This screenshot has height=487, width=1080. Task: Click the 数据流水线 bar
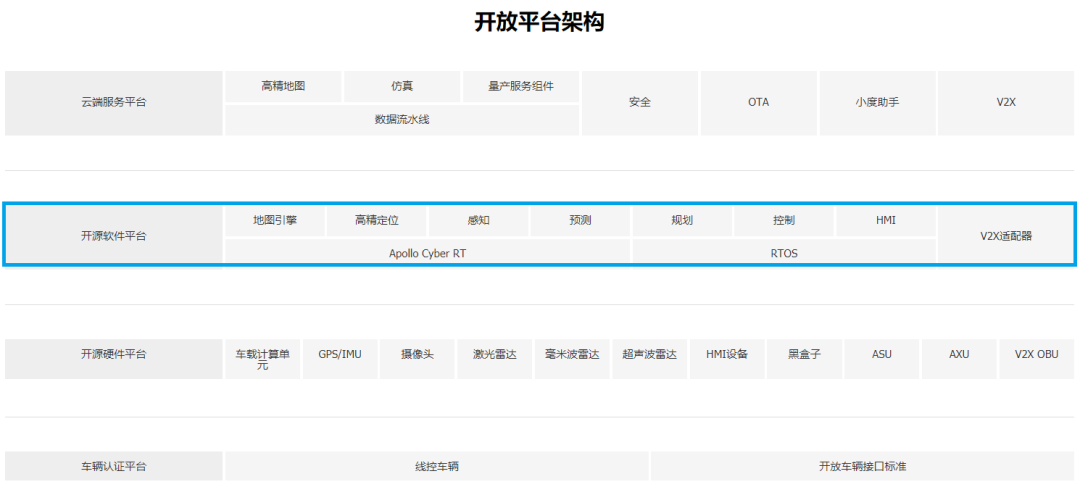pyautogui.click(x=402, y=119)
